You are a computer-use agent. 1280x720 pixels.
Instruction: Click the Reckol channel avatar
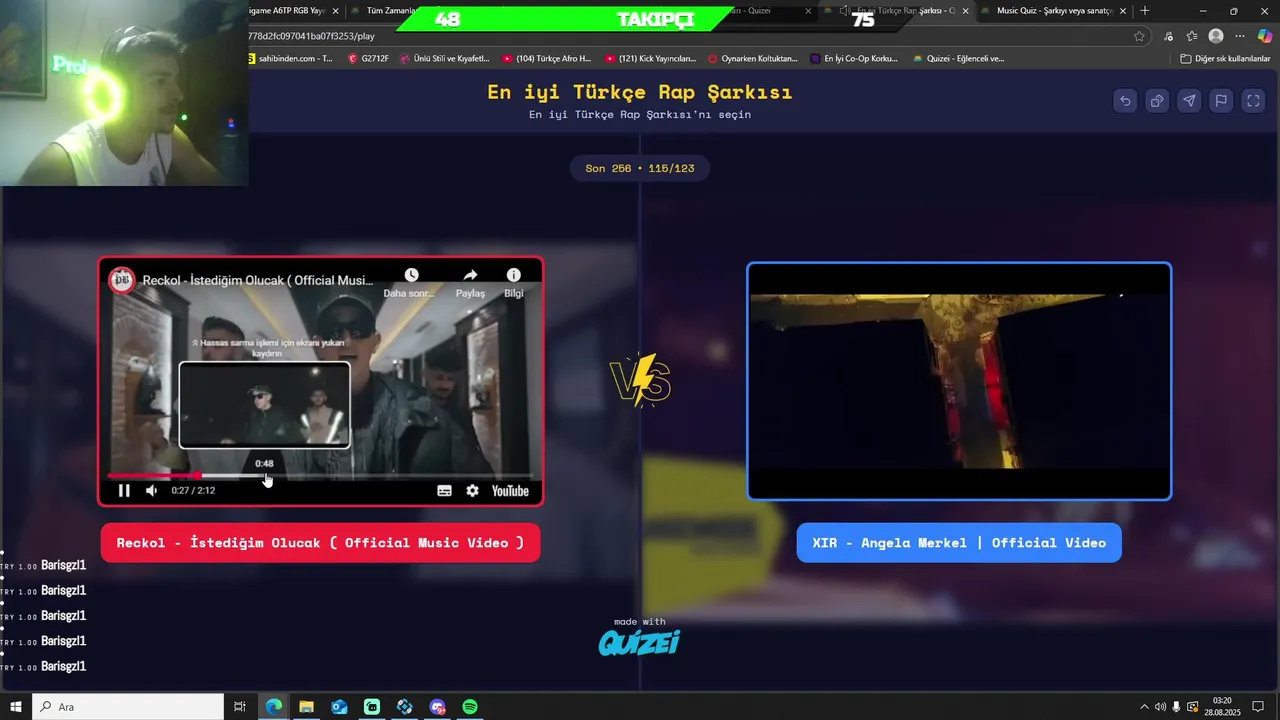click(x=122, y=280)
